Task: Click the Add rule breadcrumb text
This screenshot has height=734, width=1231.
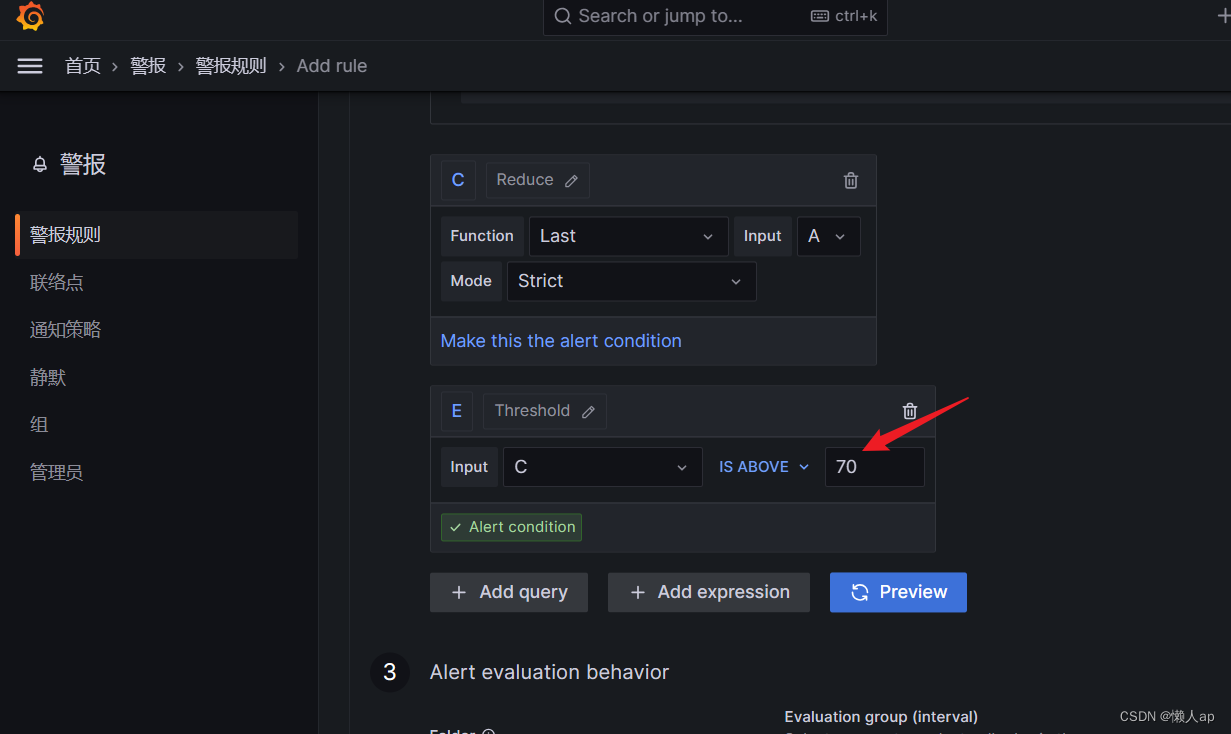Action: click(x=332, y=66)
